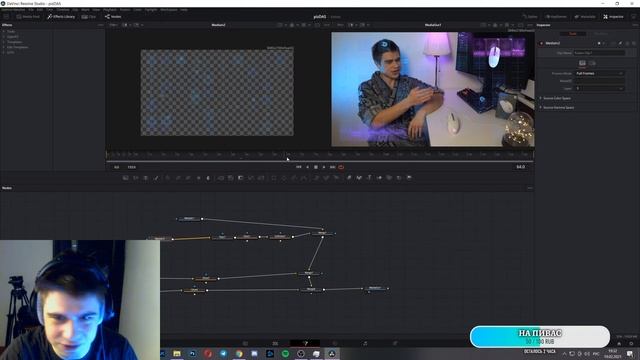Switch to the Modifiers tab in Inspector

(601, 34)
